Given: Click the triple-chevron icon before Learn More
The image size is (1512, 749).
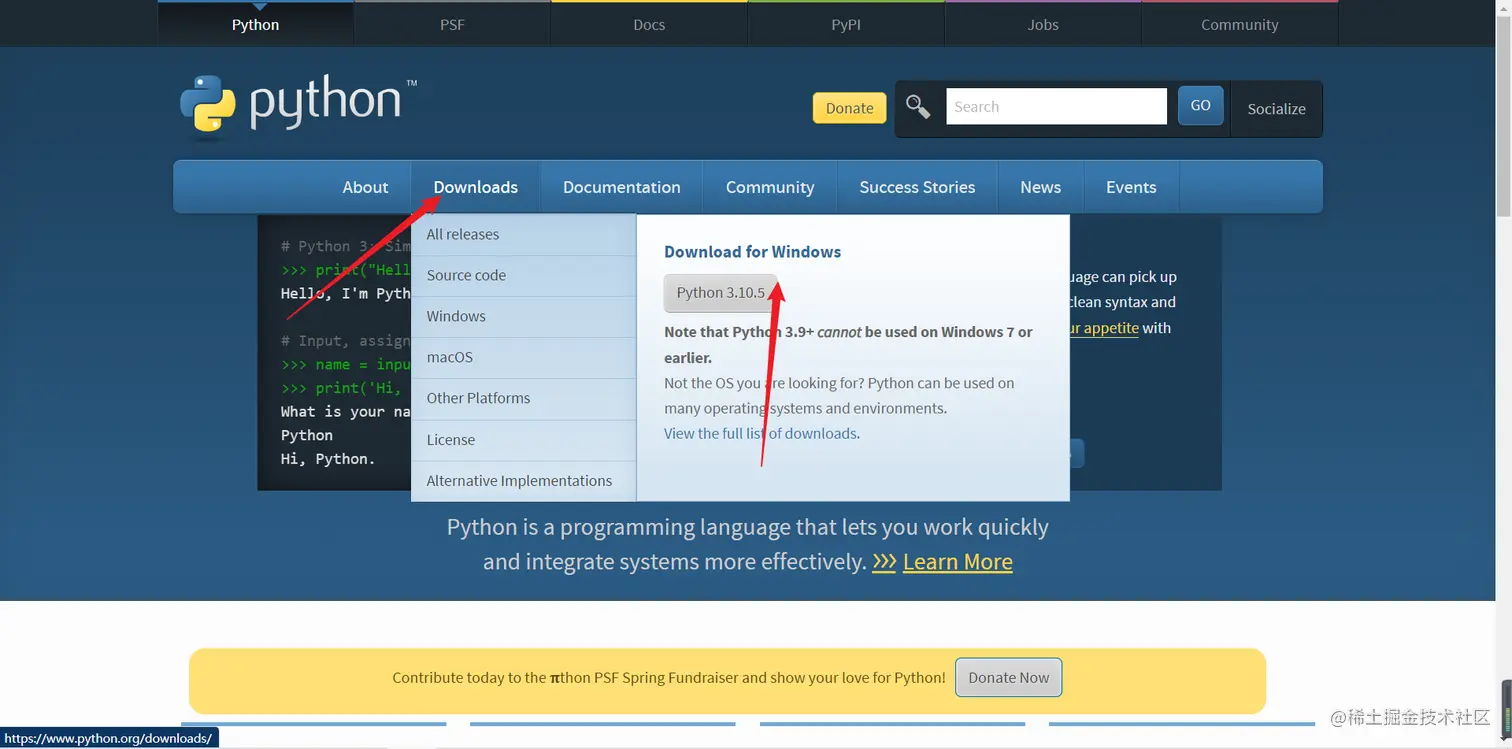Looking at the screenshot, I should coord(884,562).
